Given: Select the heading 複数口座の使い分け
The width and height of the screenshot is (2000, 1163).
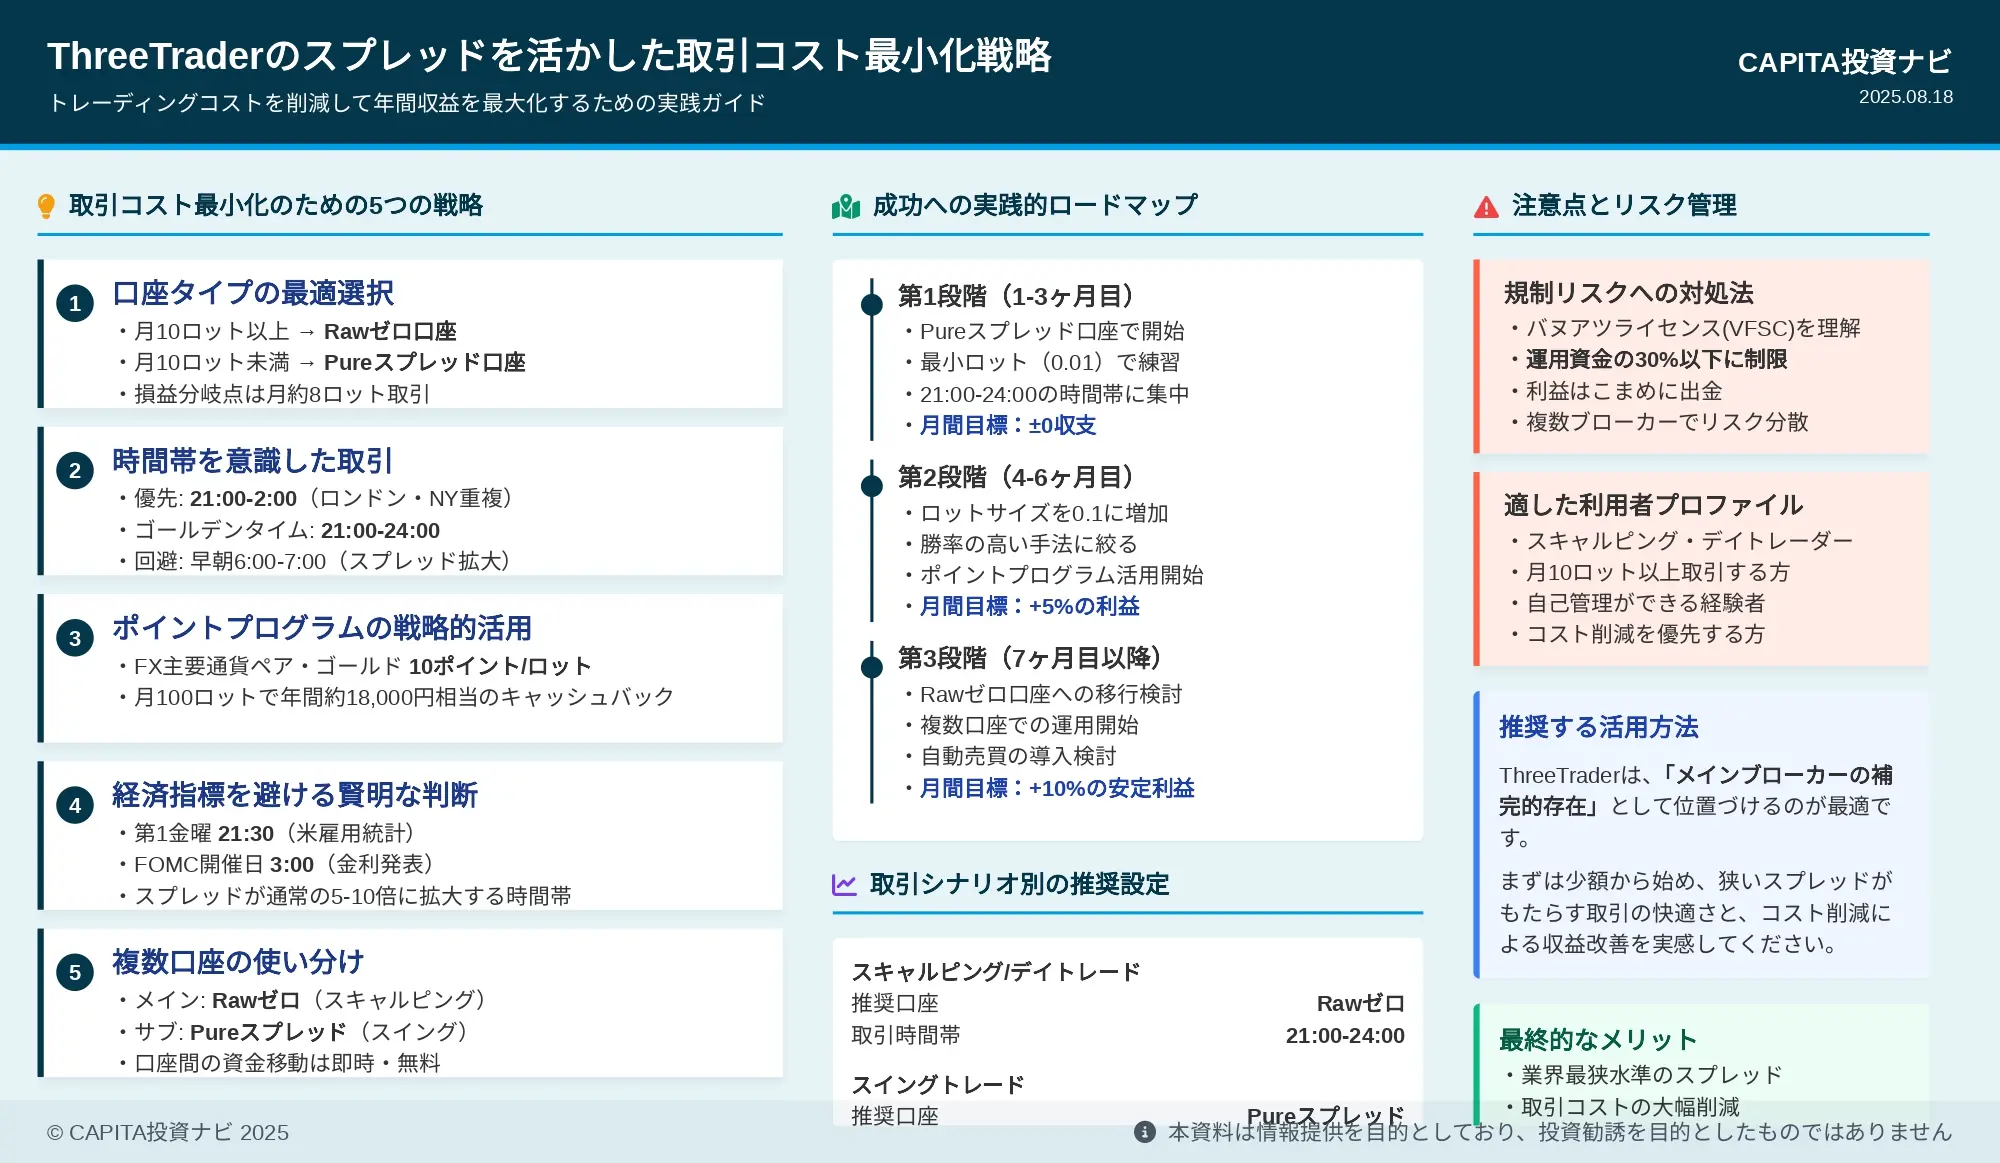Looking at the screenshot, I should click(238, 962).
